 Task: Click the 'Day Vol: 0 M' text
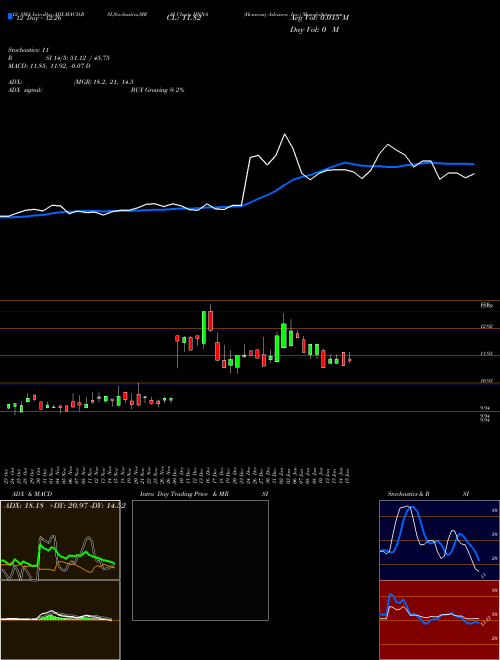pos(314,30)
